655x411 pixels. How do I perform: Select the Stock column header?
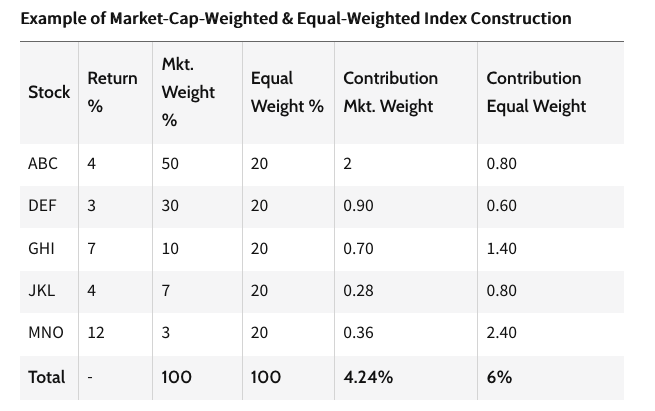click(x=49, y=92)
